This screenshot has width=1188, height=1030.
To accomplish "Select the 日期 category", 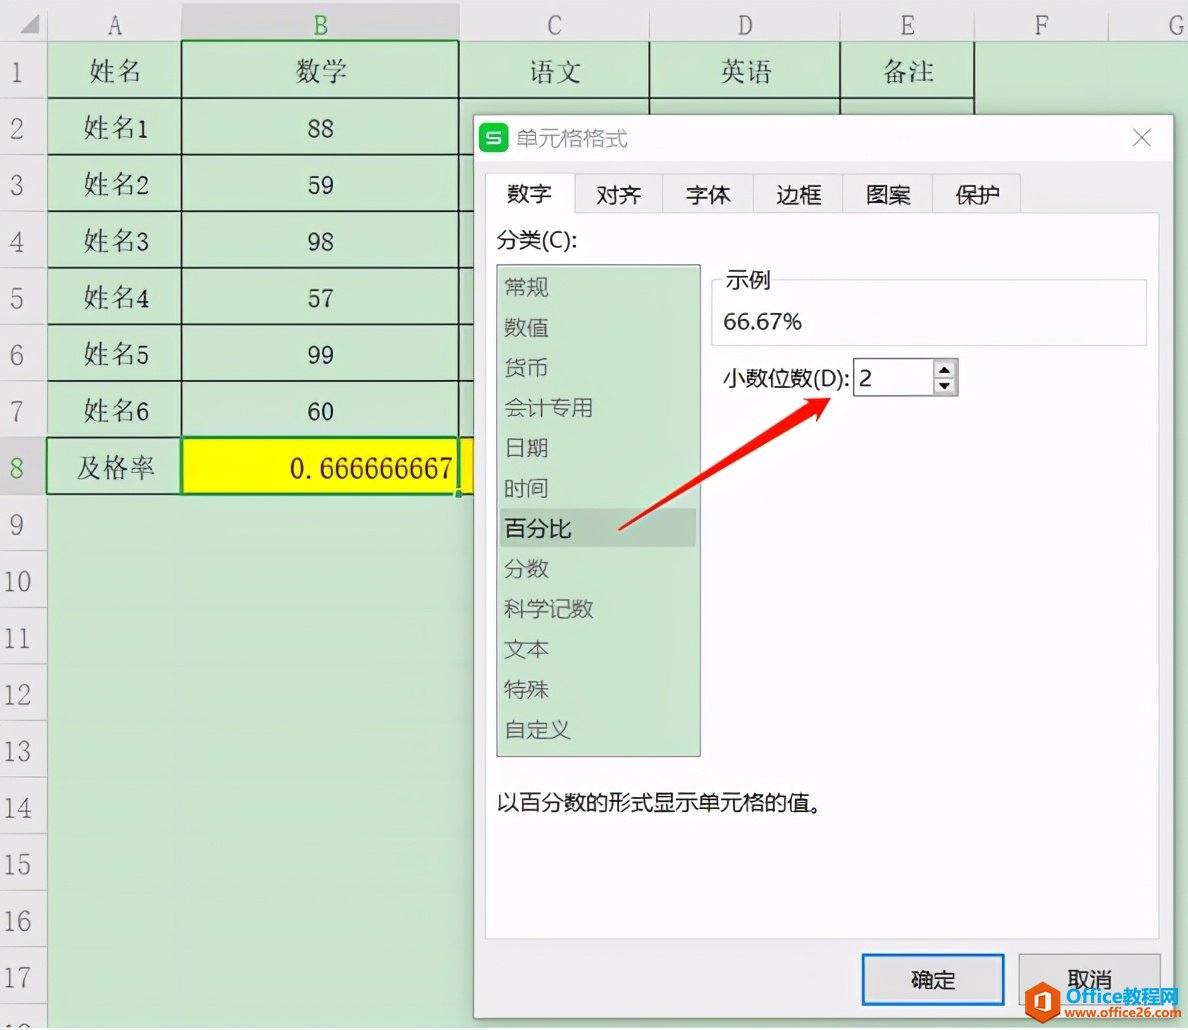I will [x=598, y=448].
